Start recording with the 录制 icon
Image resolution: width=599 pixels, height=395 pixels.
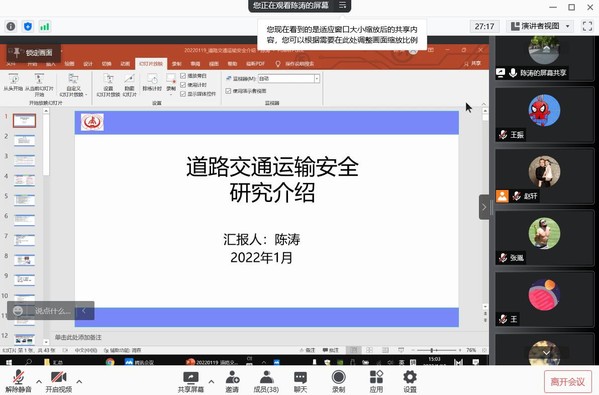(338, 377)
